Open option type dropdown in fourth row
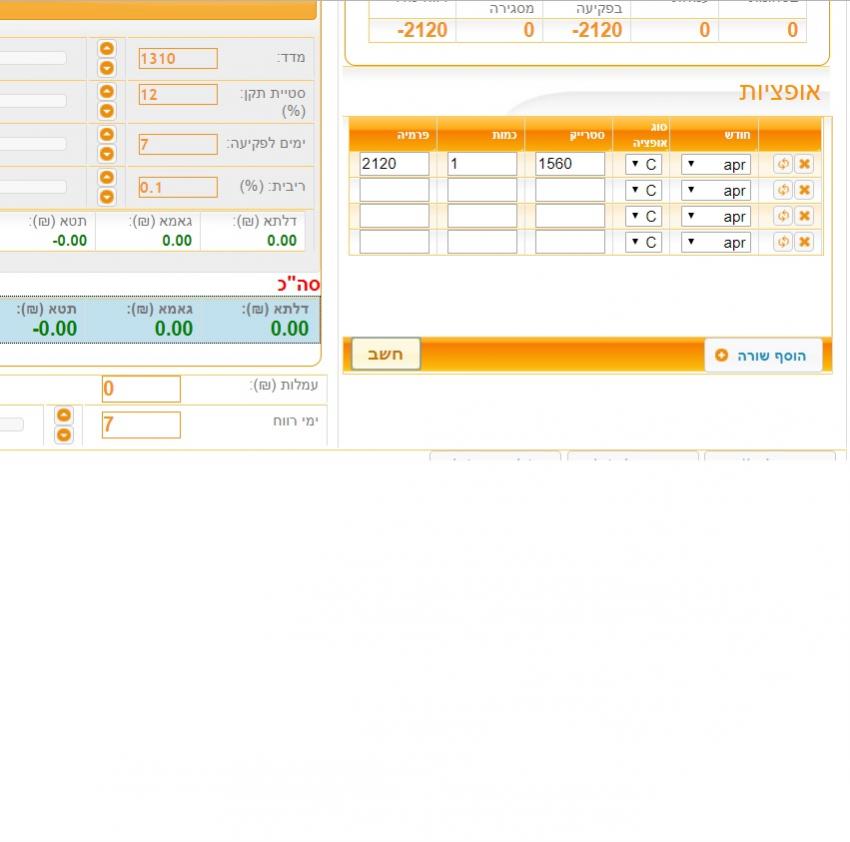 644,242
